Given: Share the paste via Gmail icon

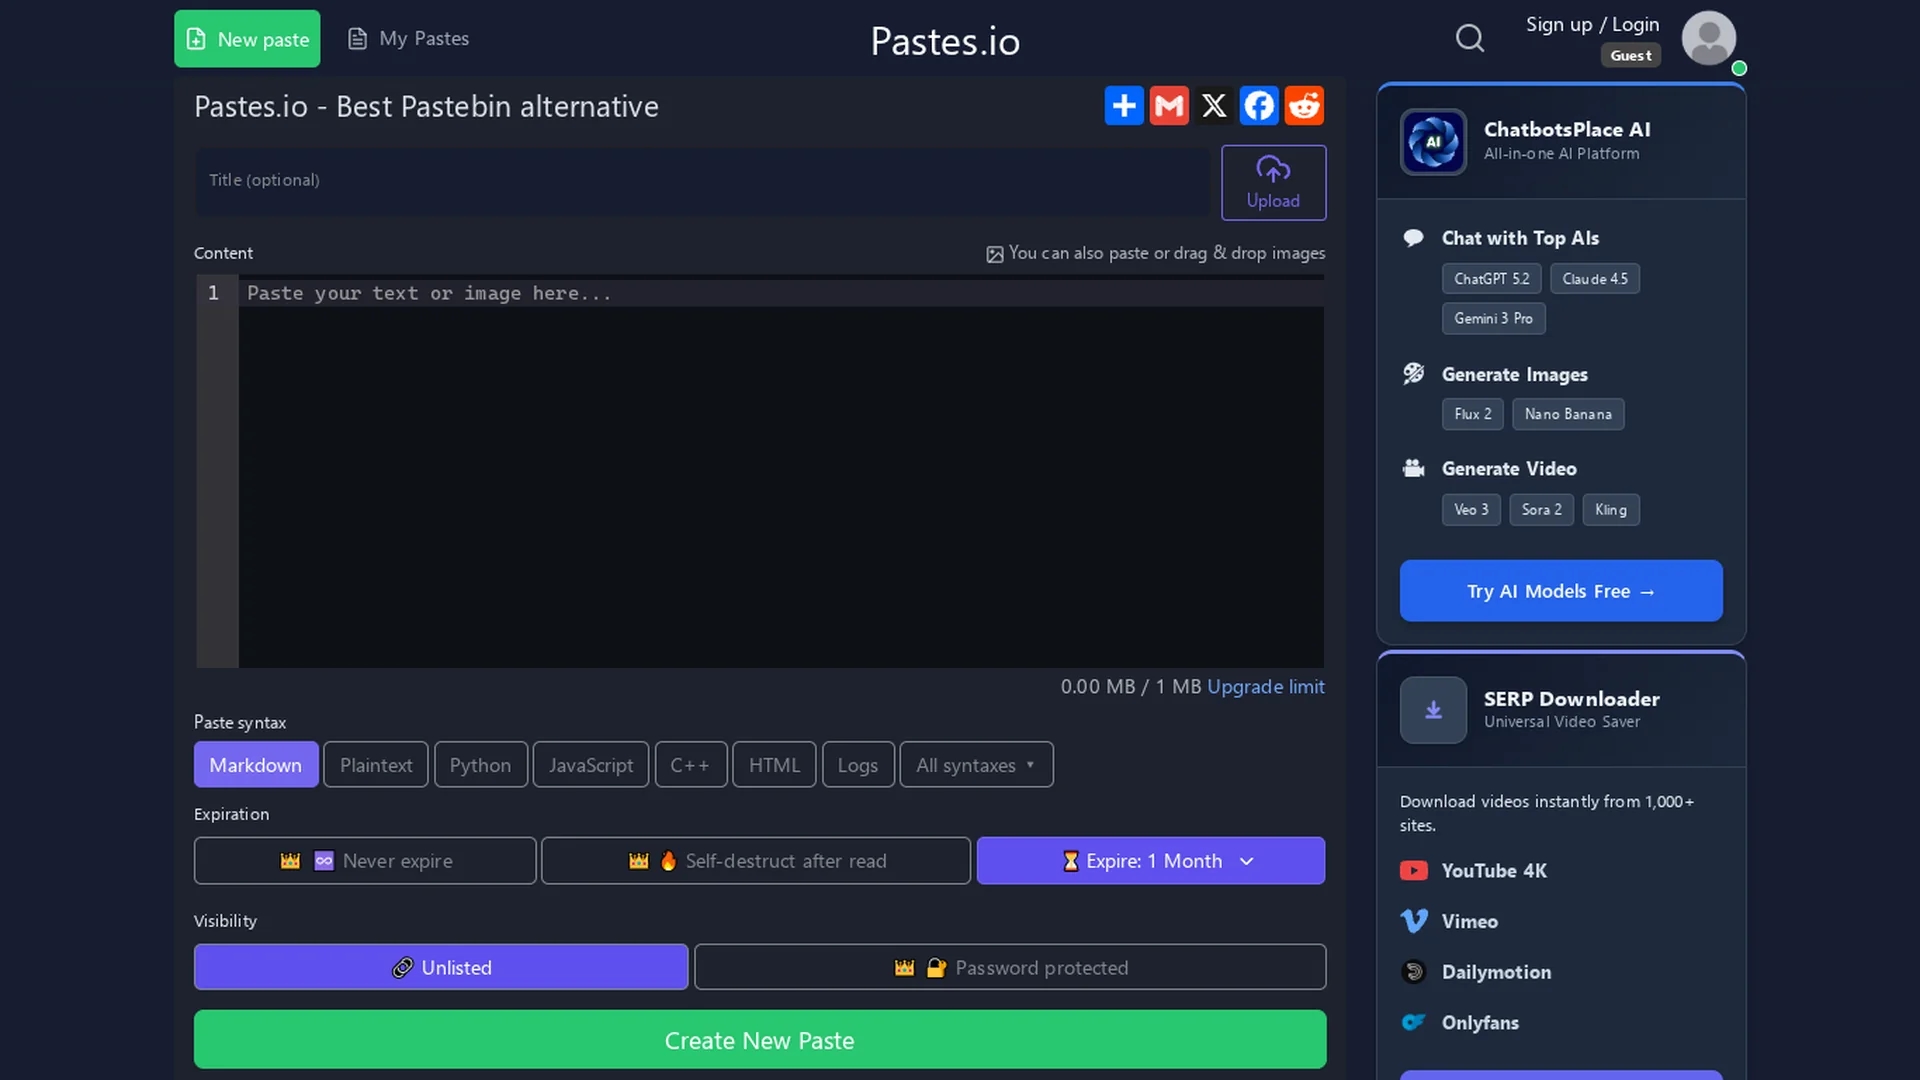Looking at the screenshot, I should coord(1169,105).
